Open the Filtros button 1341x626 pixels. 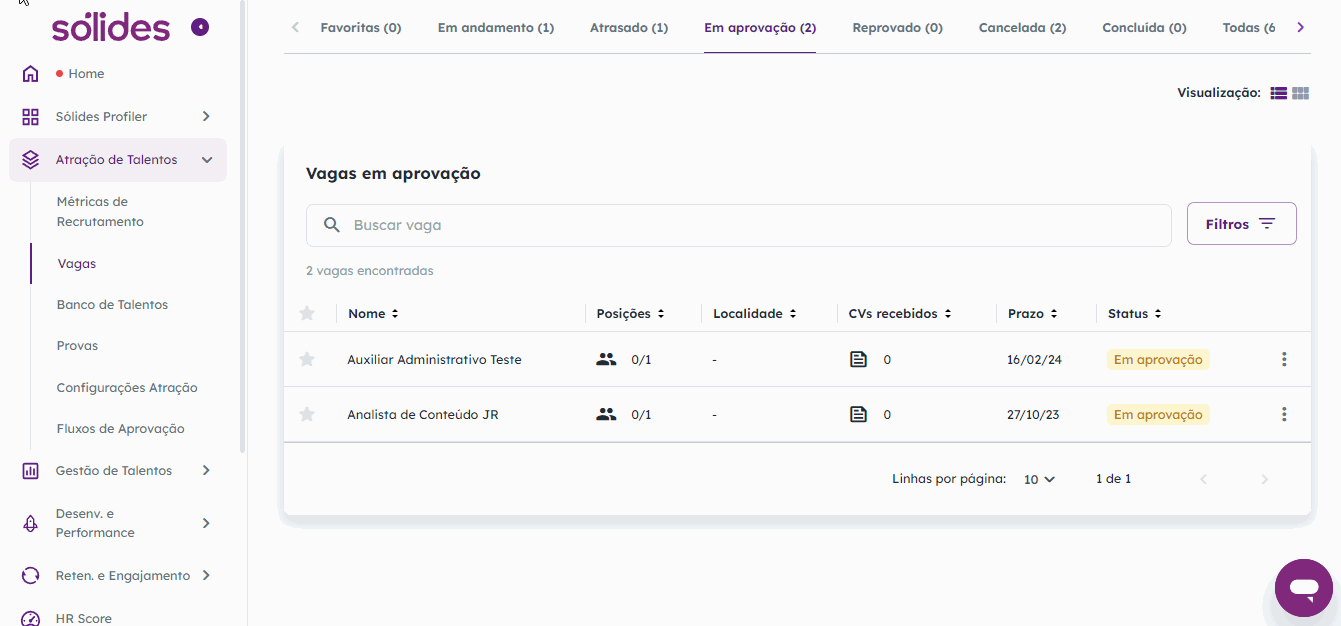click(1242, 224)
